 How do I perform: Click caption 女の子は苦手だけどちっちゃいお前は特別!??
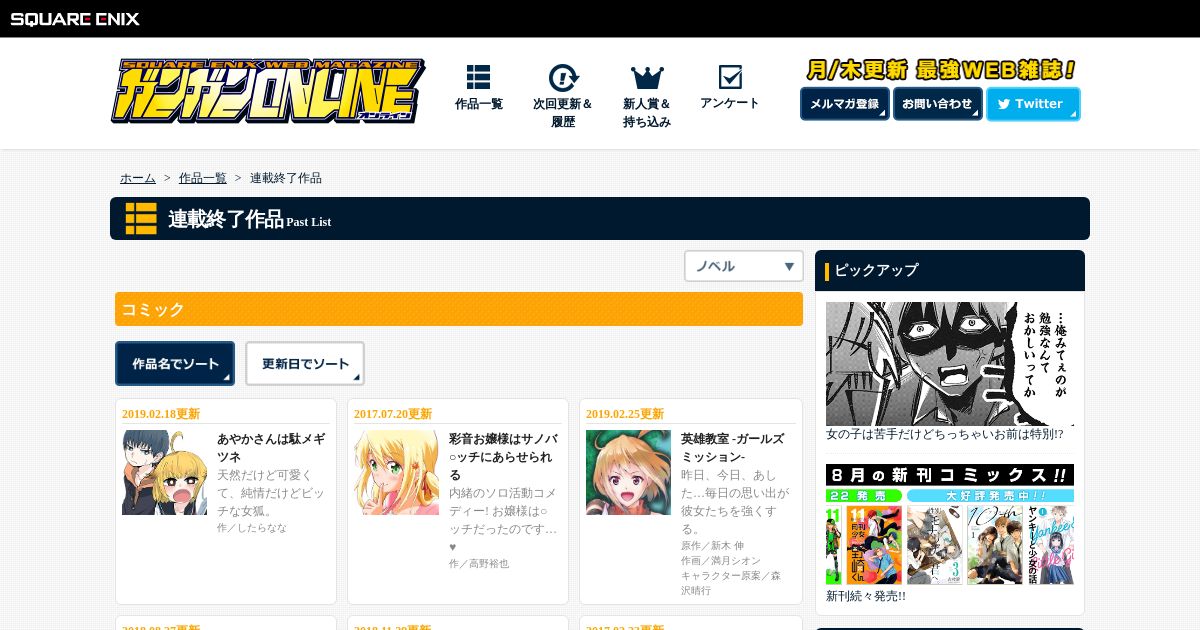click(945, 434)
